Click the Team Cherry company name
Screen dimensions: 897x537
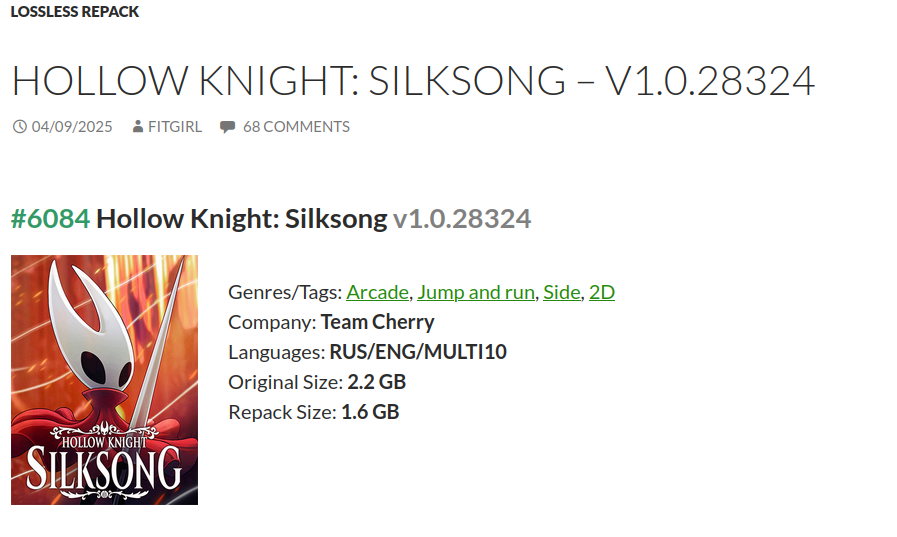coord(377,322)
